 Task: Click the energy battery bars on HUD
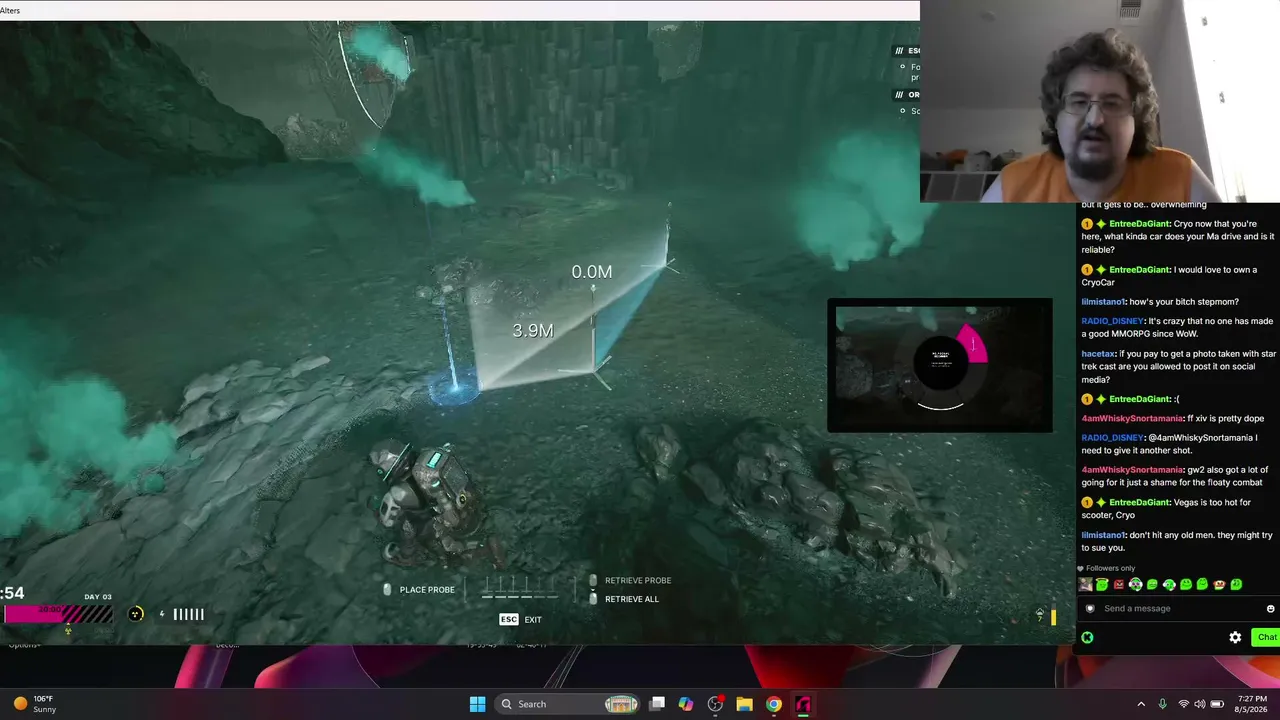click(x=188, y=614)
